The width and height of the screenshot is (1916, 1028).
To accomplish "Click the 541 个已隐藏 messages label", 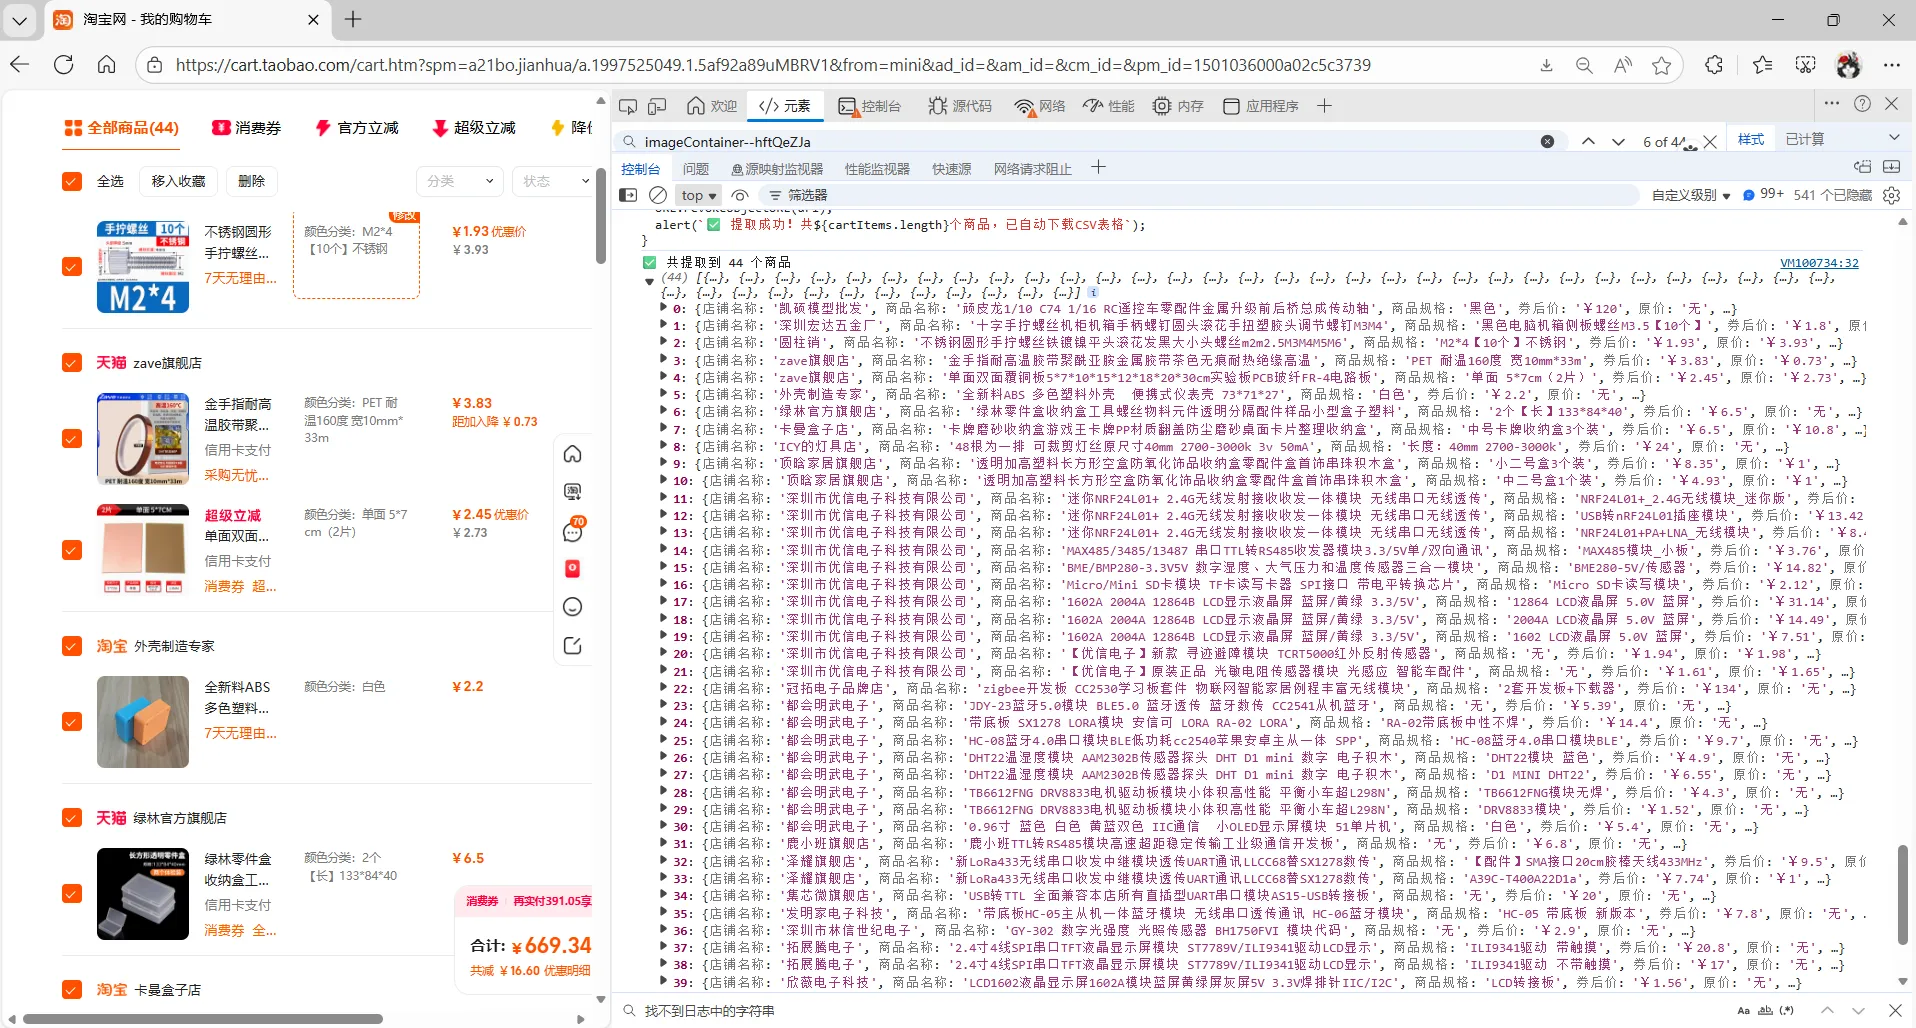I will [1832, 195].
